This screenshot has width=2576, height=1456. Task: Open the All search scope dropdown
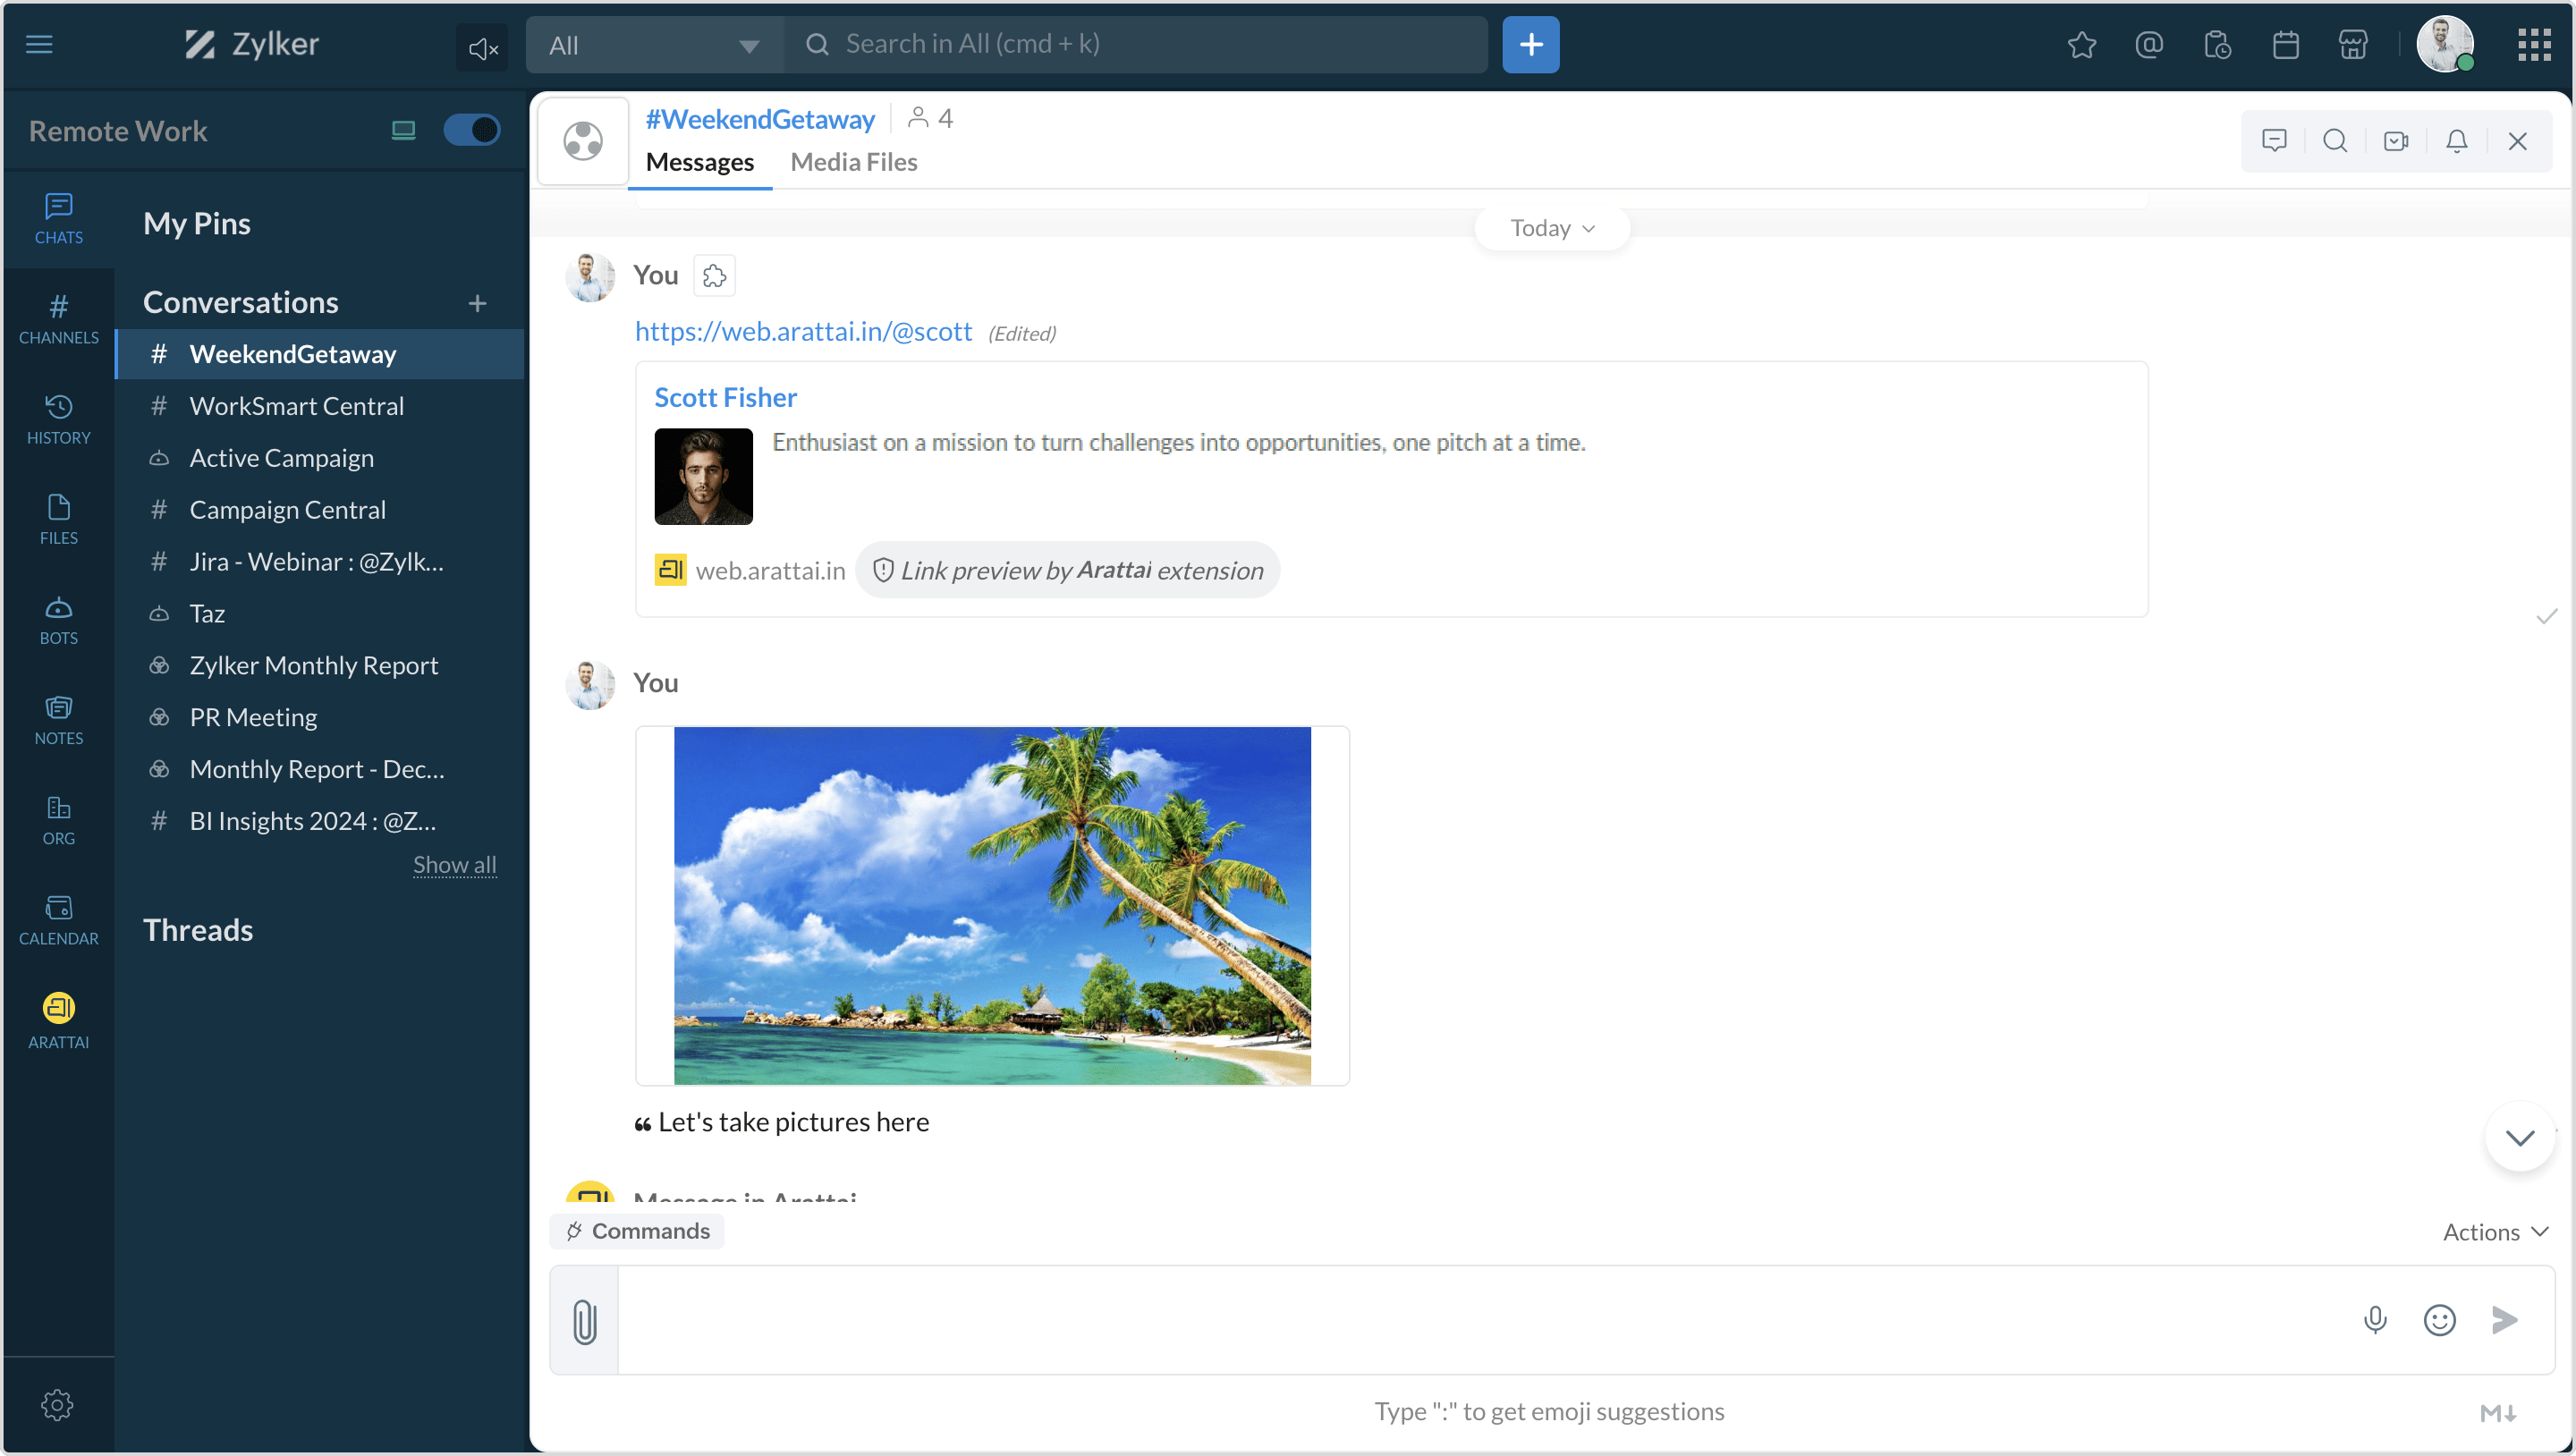pyautogui.click(x=655, y=45)
